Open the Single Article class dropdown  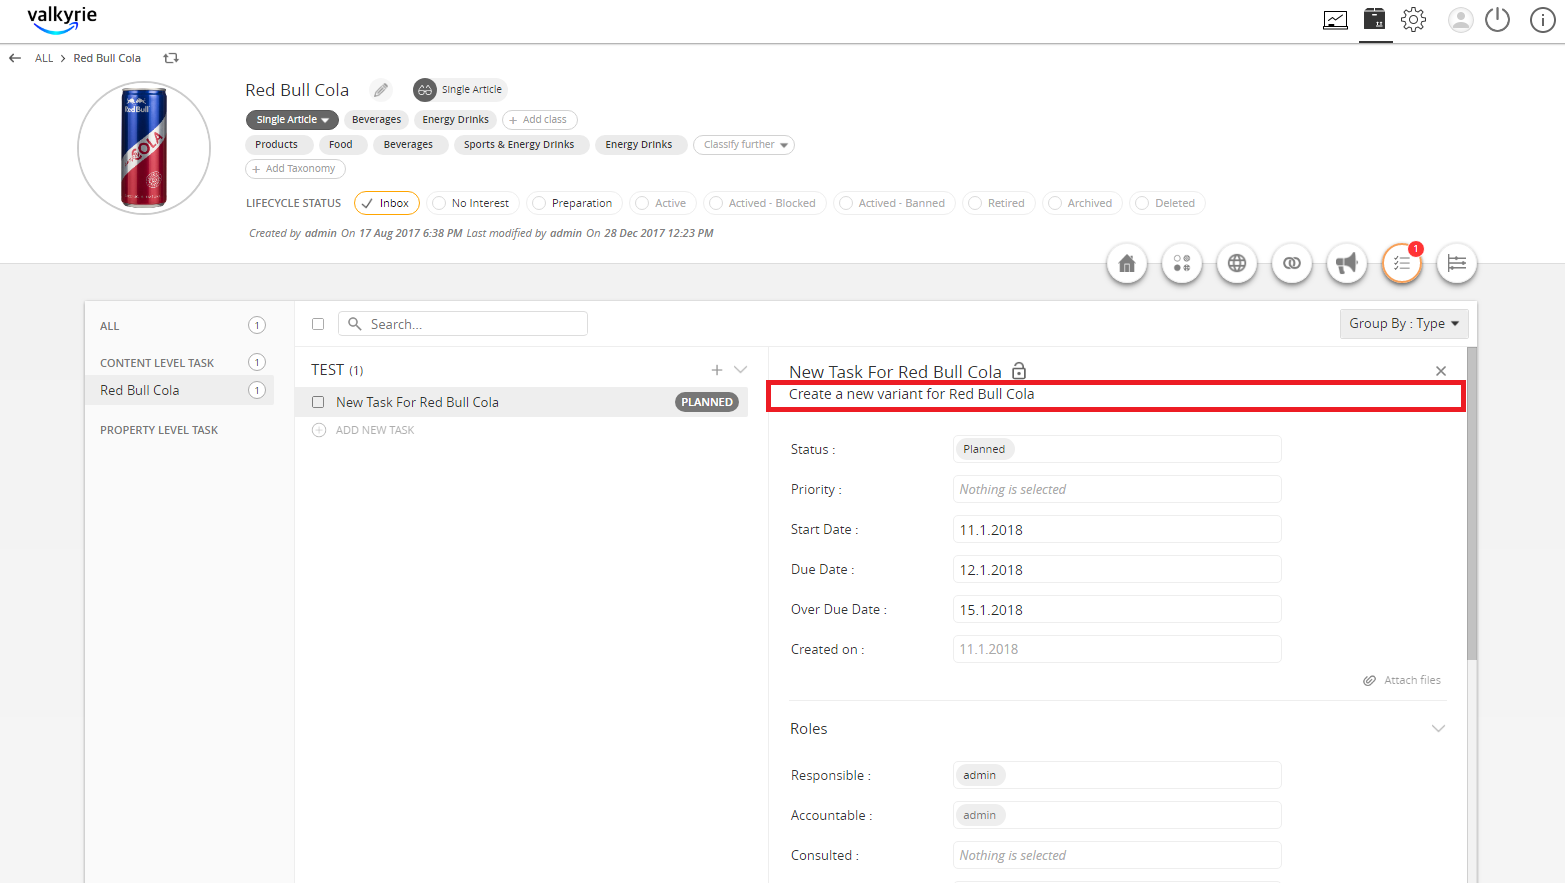292,120
